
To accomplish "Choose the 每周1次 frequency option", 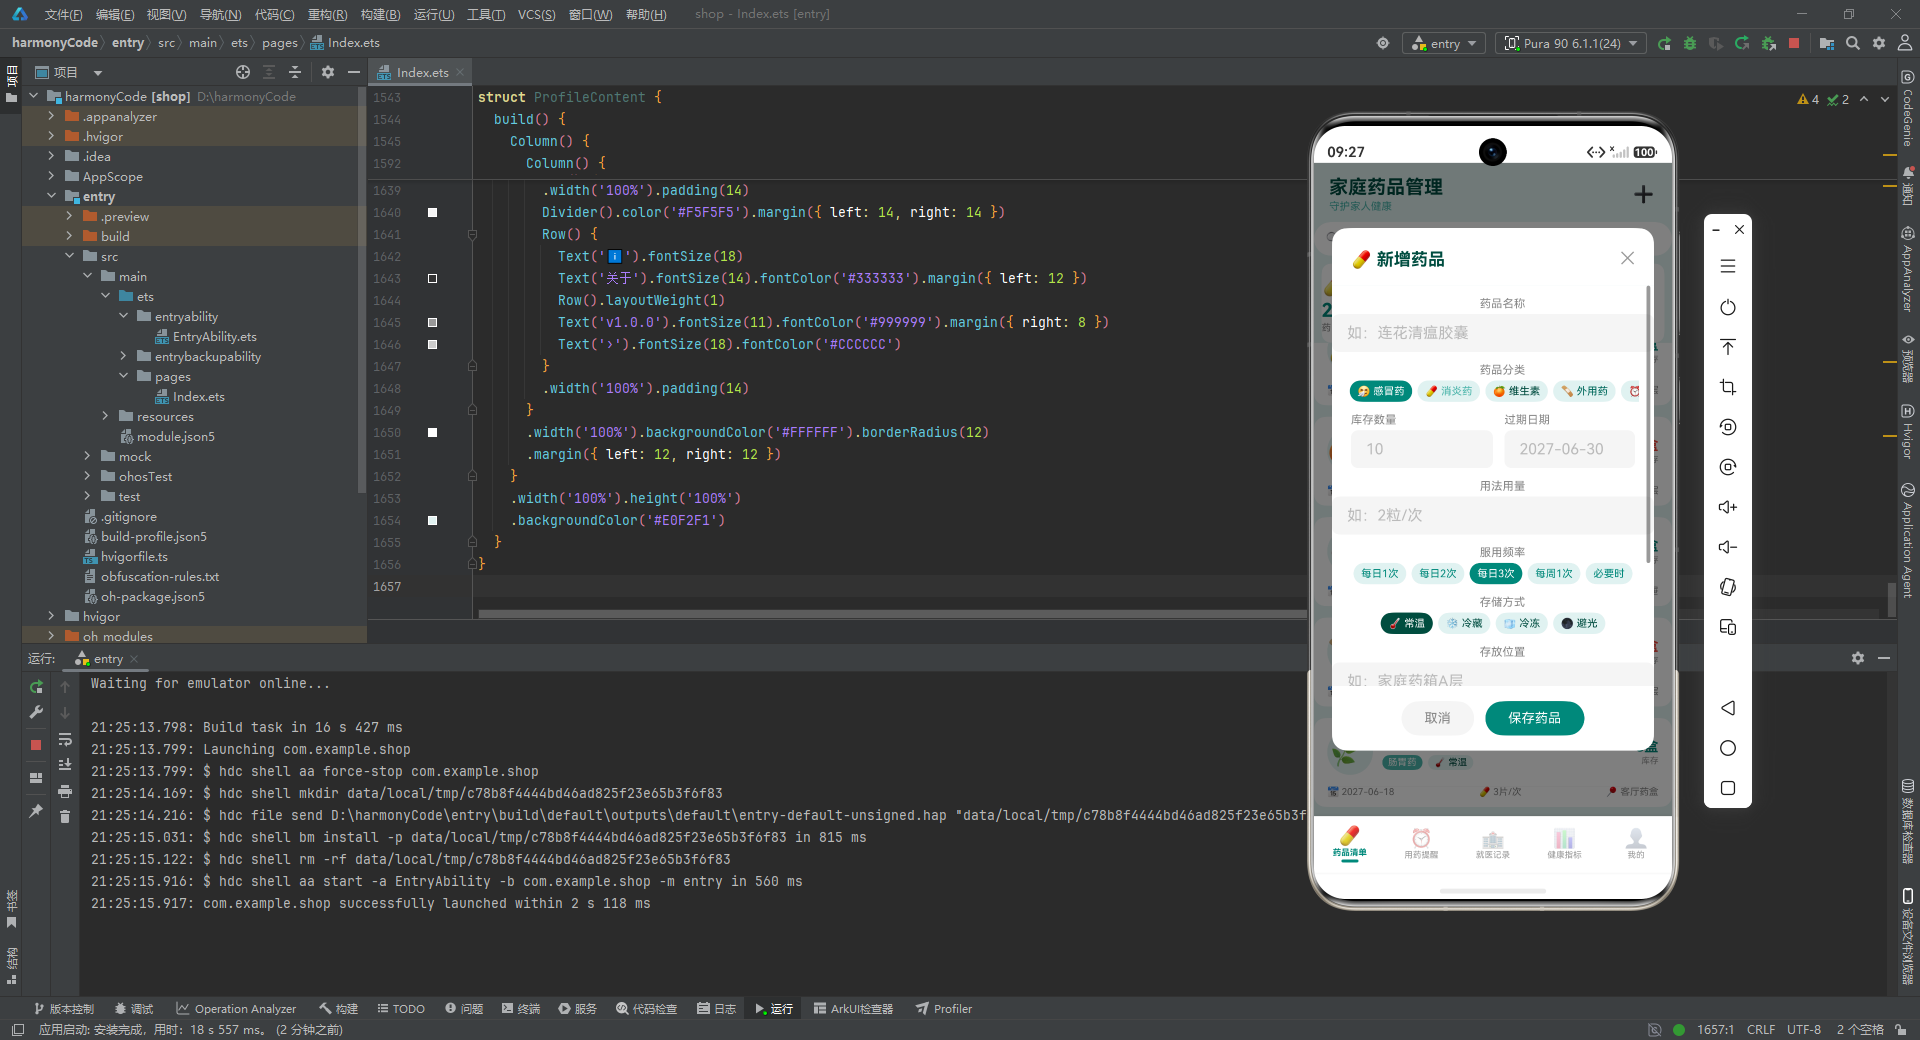I will click(x=1553, y=573).
